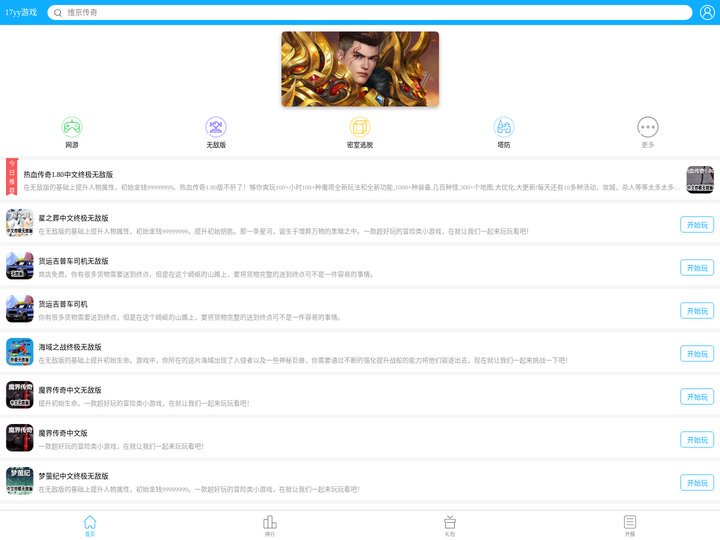Open the 网游 gamepad category
Image resolution: width=720 pixels, height=540 pixels.
(x=72, y=127)
